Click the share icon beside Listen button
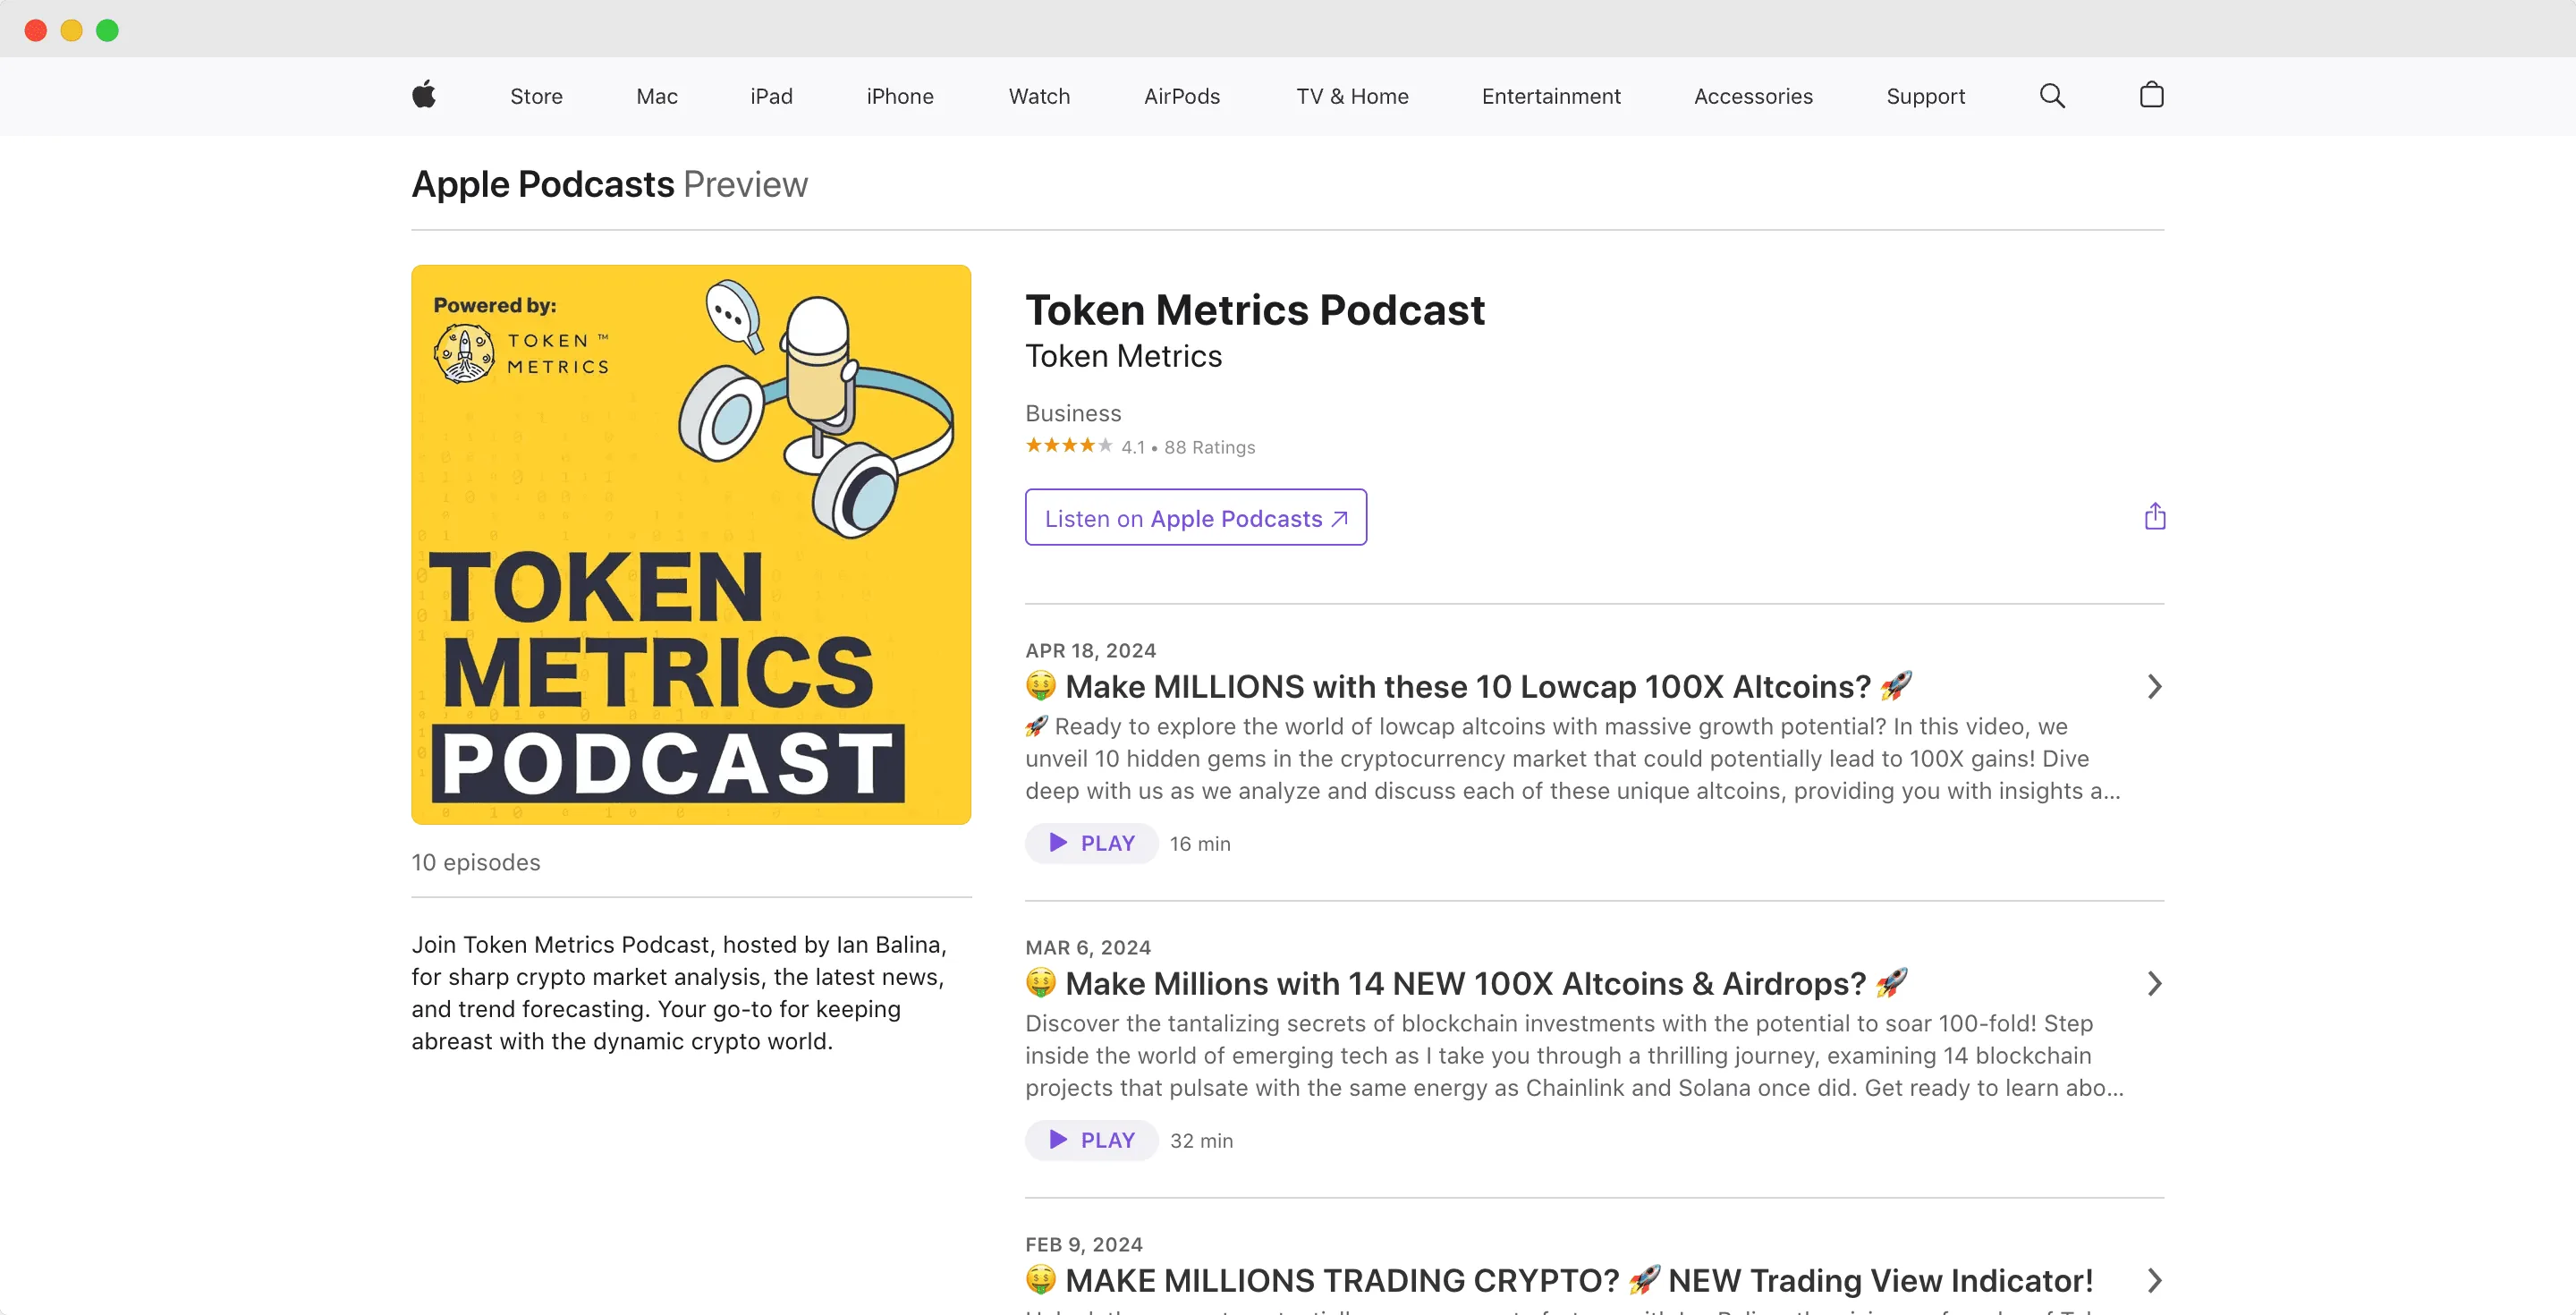Screen dimensions: 2576x1315 point(2155,516)
